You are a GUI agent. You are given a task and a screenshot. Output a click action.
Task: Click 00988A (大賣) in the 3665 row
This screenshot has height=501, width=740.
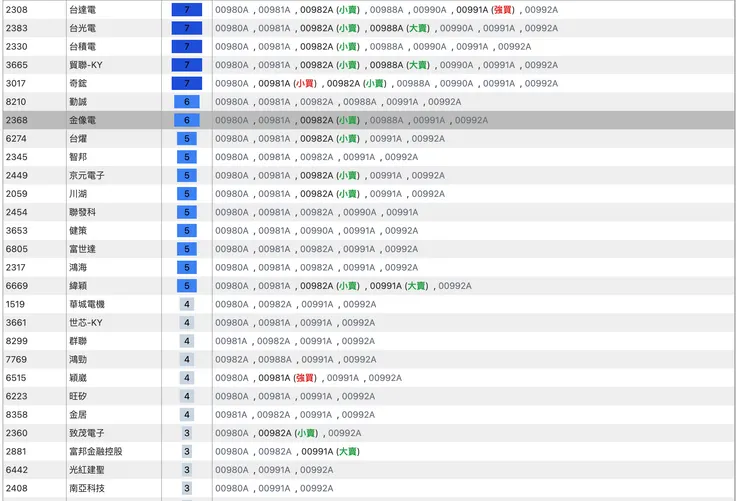pyautogui.click(x=399, y=65)
